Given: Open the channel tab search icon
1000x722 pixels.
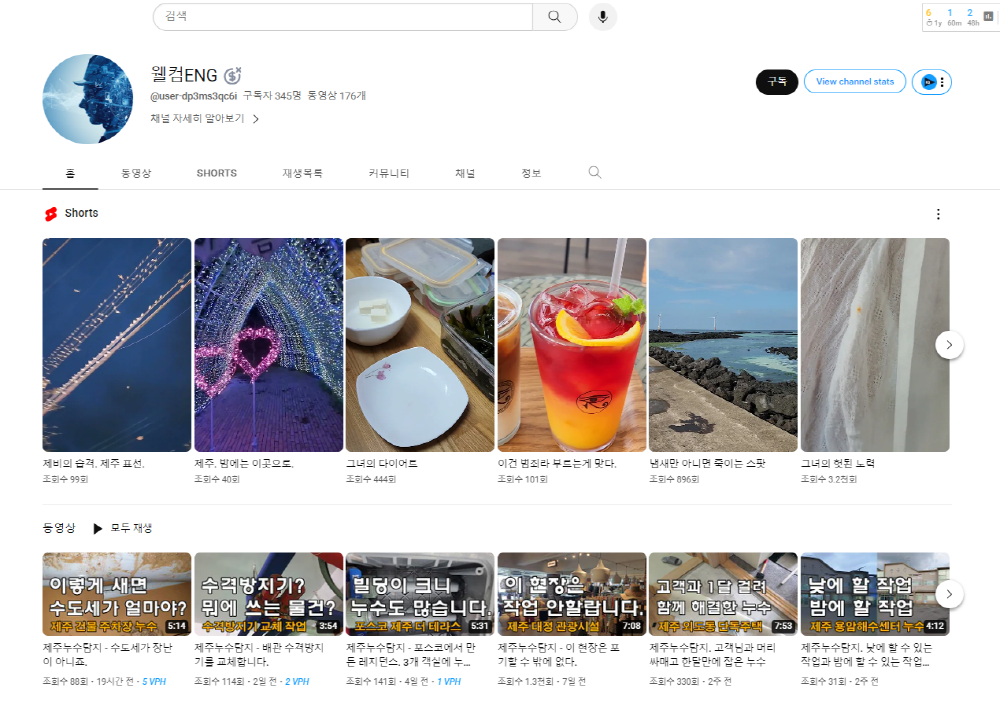Looking at the screenshot, I should (x=594, y=172).
